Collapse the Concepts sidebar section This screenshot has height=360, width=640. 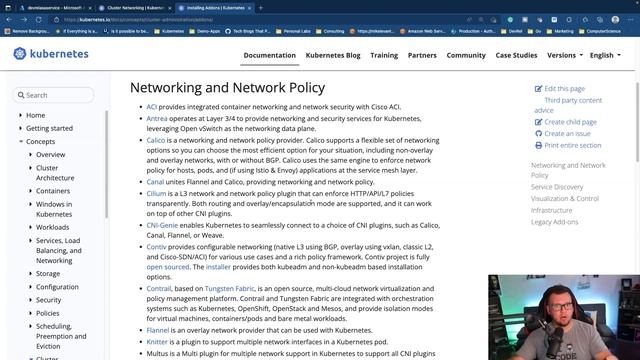tap(20, 142)
